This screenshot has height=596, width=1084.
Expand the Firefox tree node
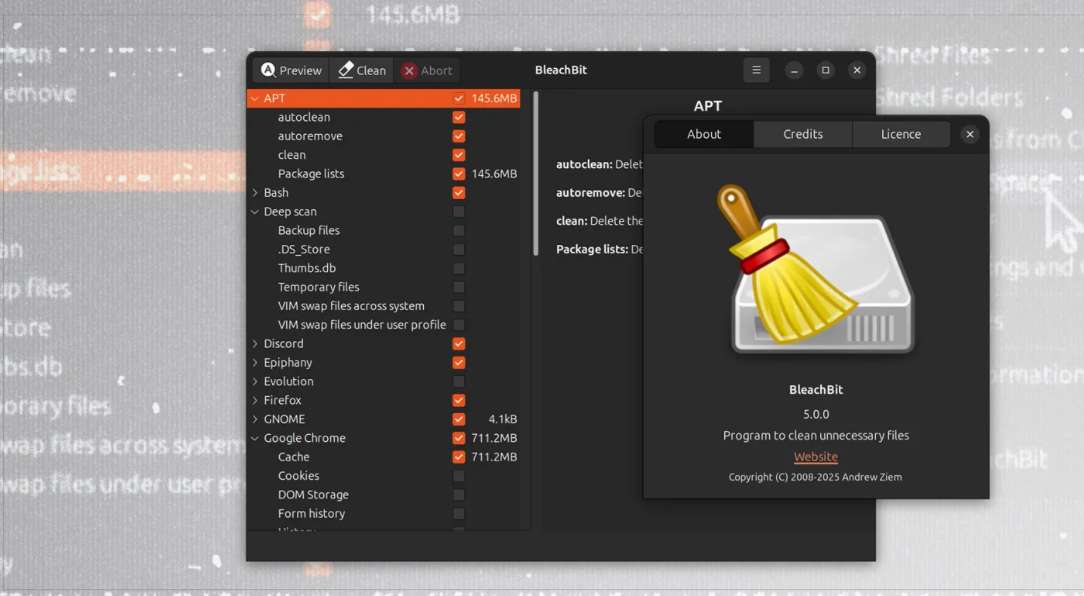pos(255,400)
